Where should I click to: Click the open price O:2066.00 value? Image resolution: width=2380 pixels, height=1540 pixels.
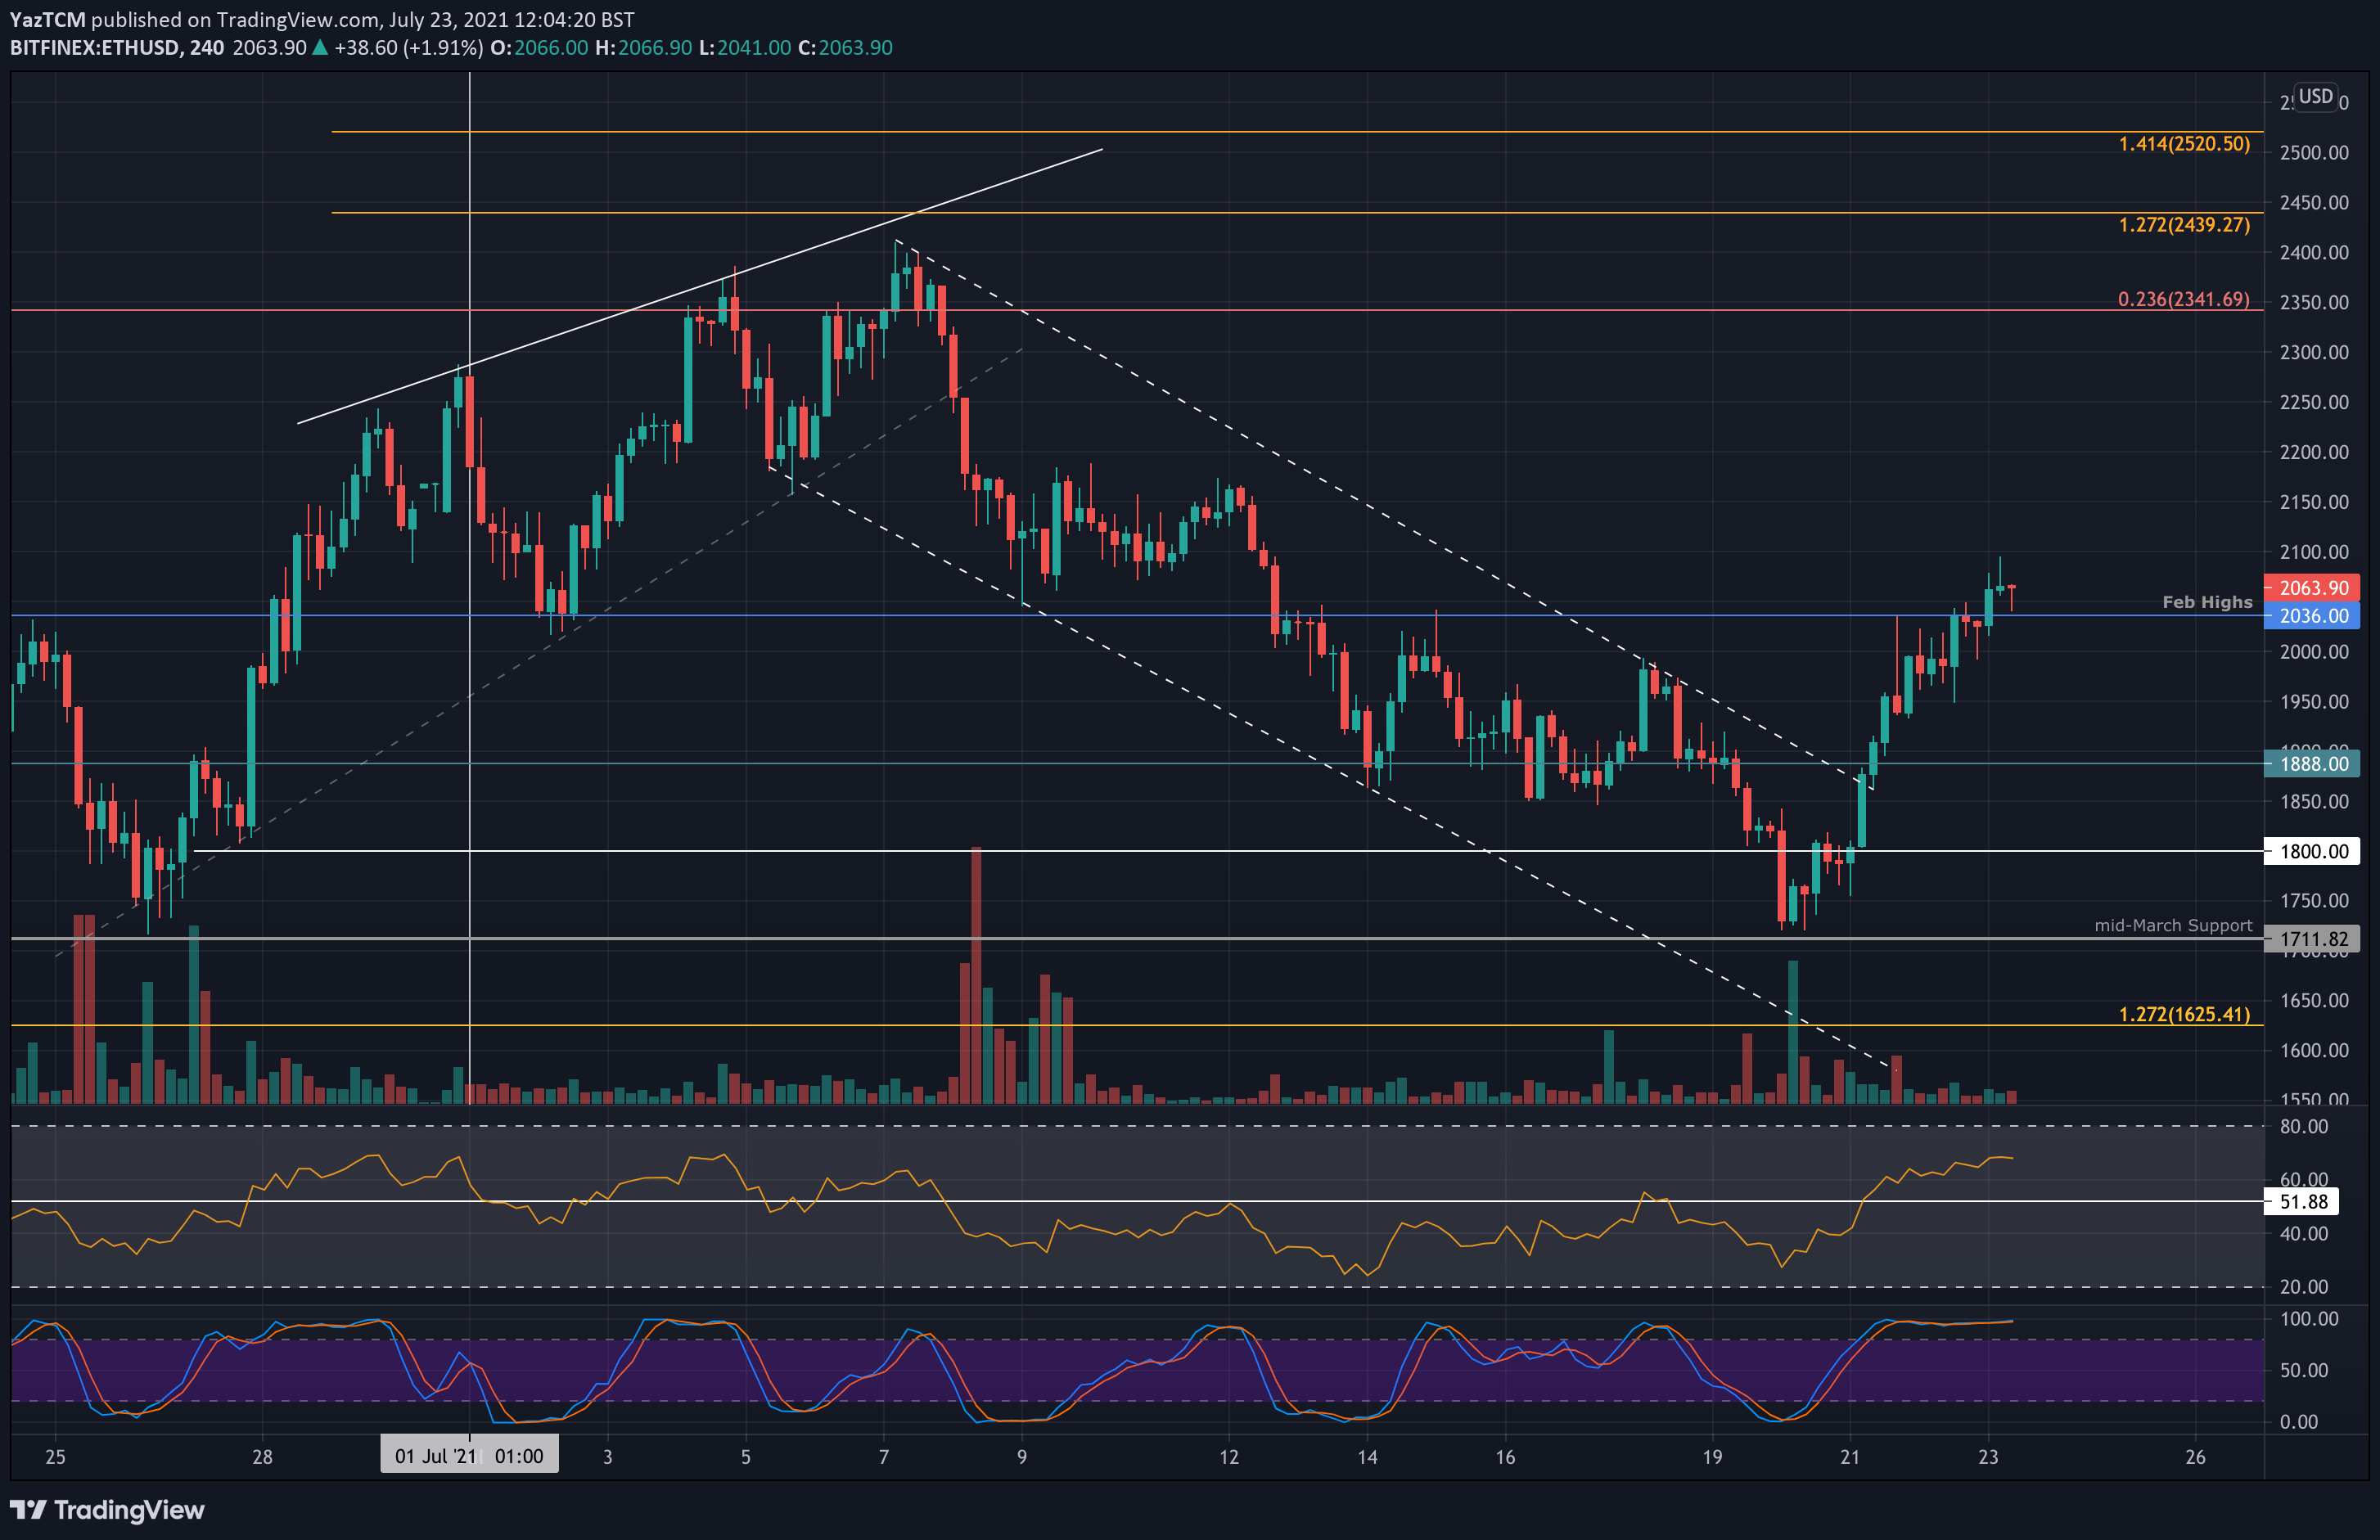[539, 48]
